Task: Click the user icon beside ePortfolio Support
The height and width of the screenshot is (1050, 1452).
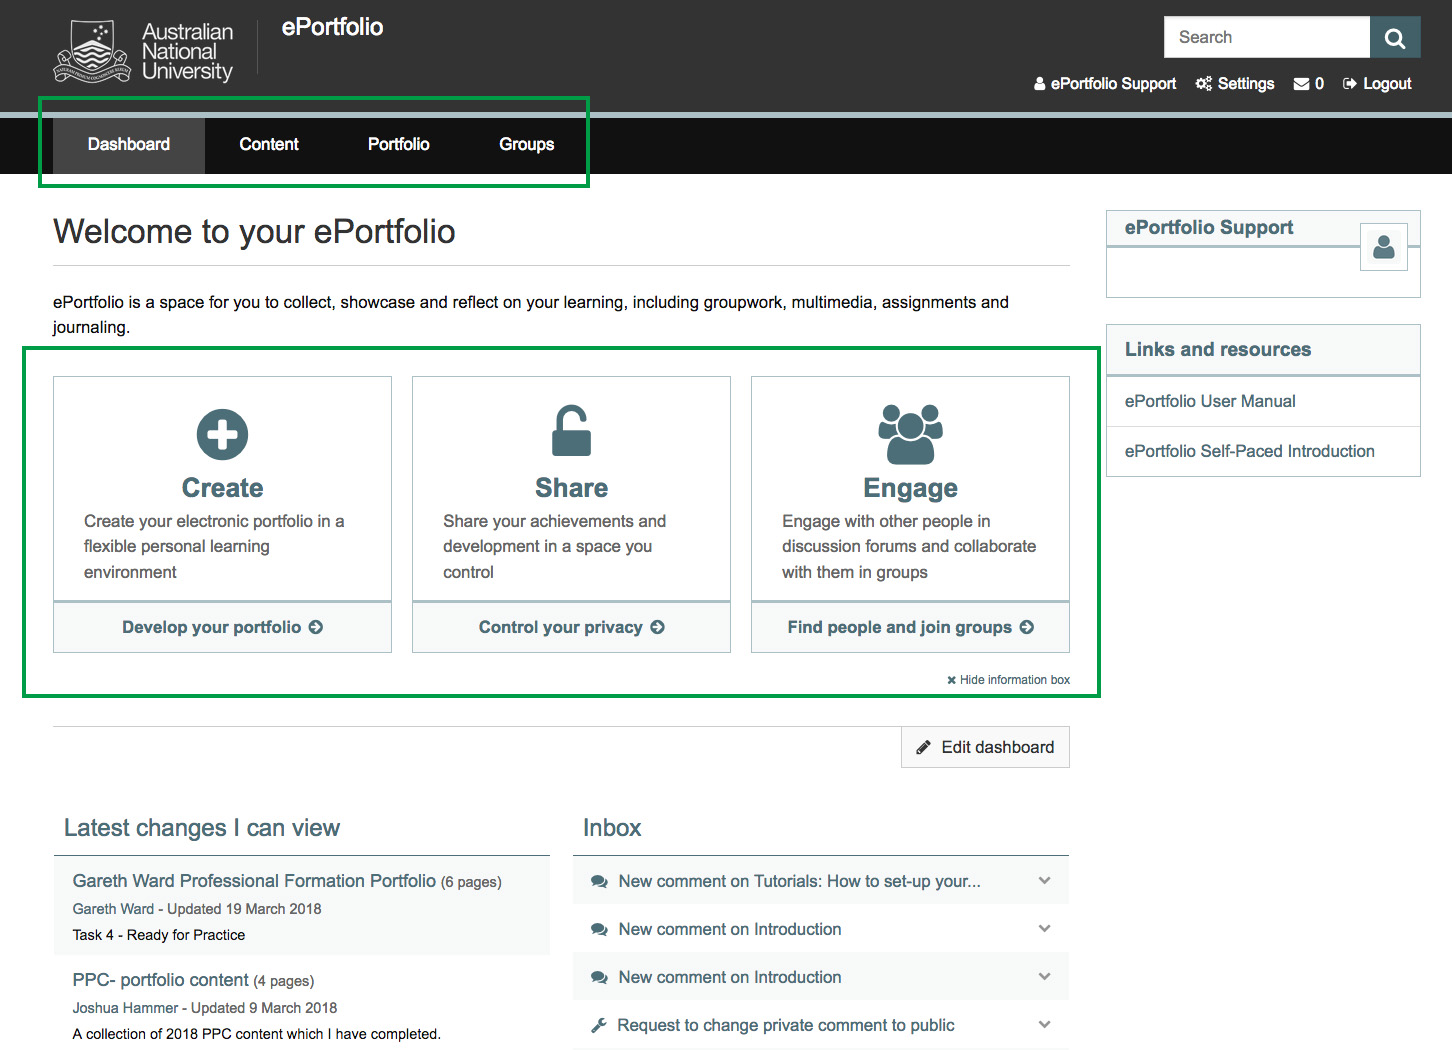Action: 1040,84
